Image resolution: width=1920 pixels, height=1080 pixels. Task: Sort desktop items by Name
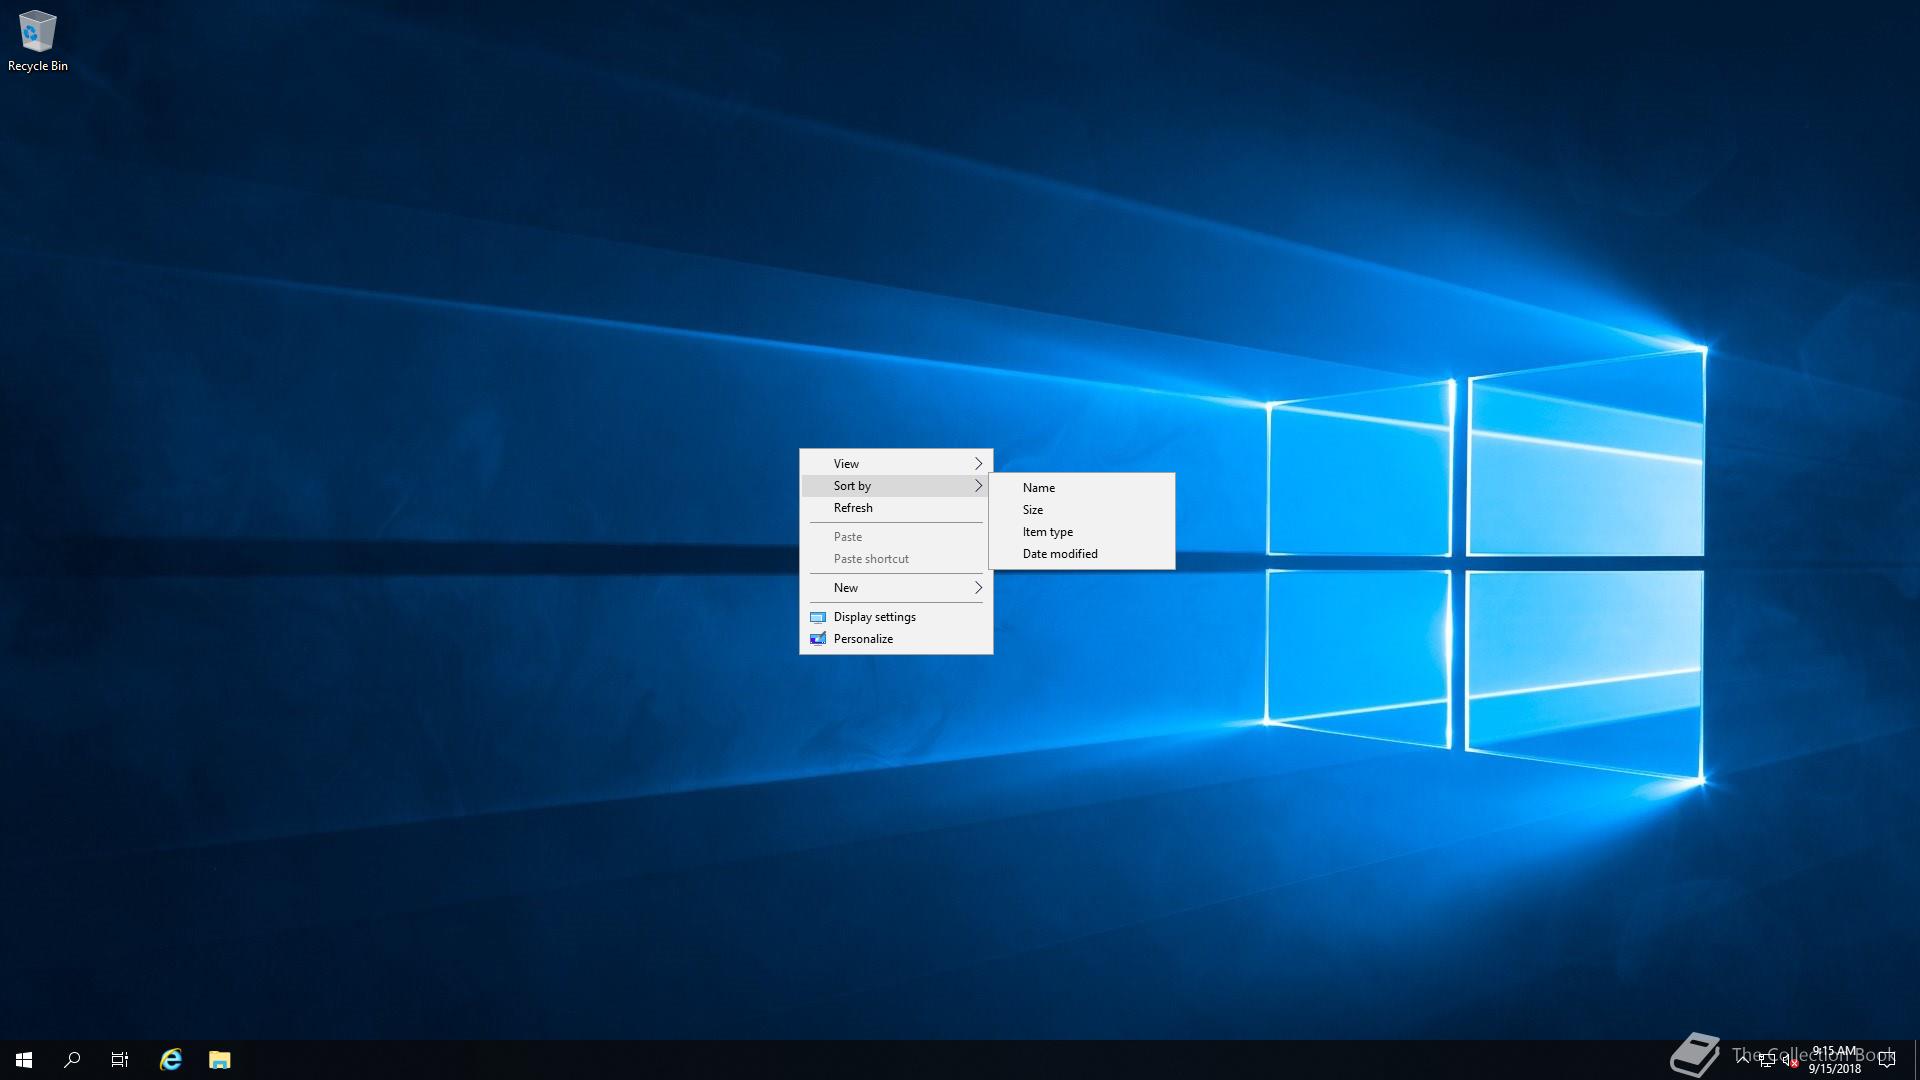(1082, 488)
